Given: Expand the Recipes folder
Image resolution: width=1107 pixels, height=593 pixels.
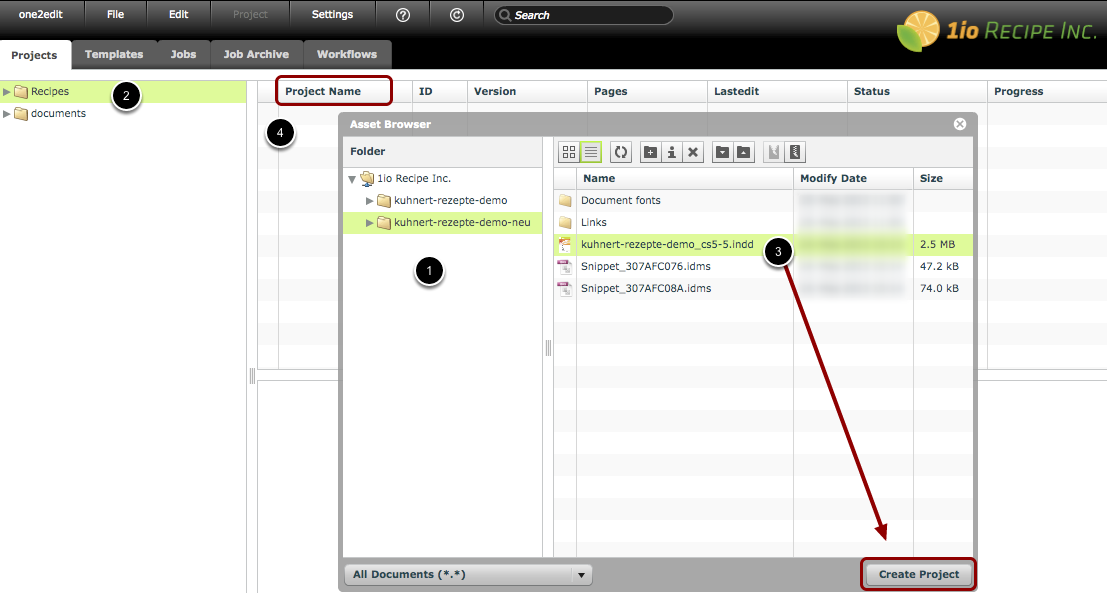Looking at the screenshot, I should (6, 92).
